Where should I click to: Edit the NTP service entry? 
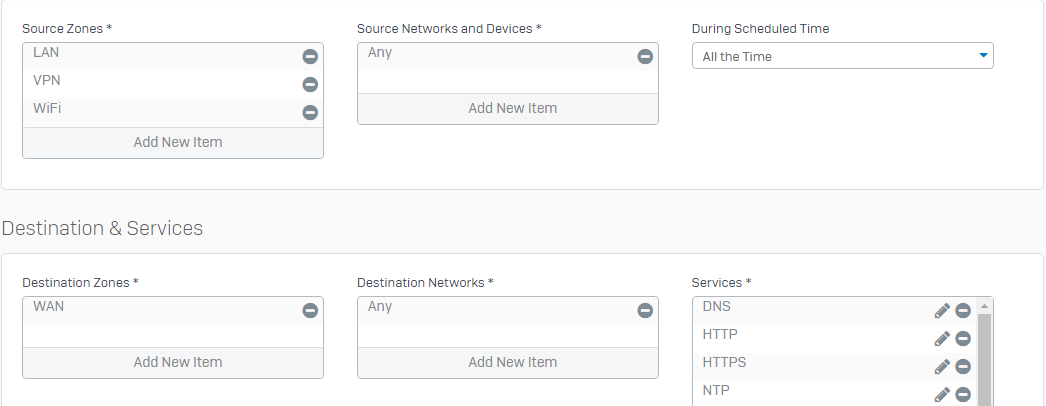point(942,395)
